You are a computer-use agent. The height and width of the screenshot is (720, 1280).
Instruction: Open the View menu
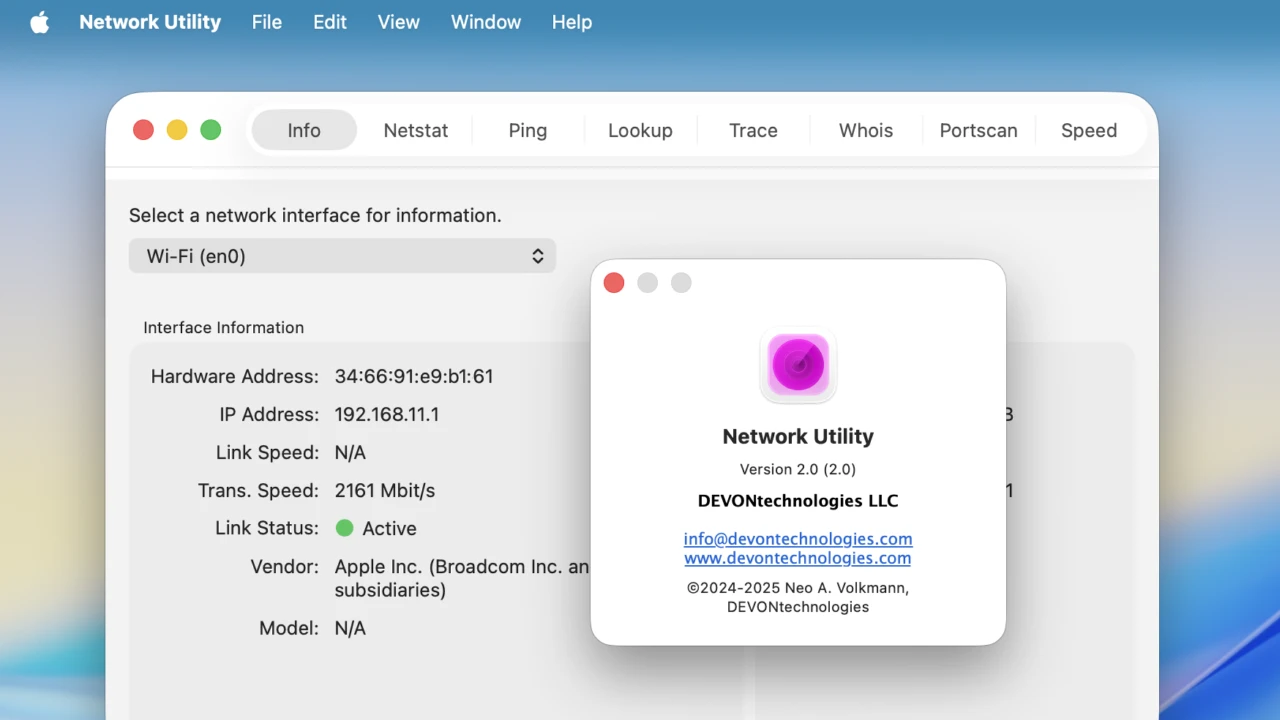coord(398,22)
